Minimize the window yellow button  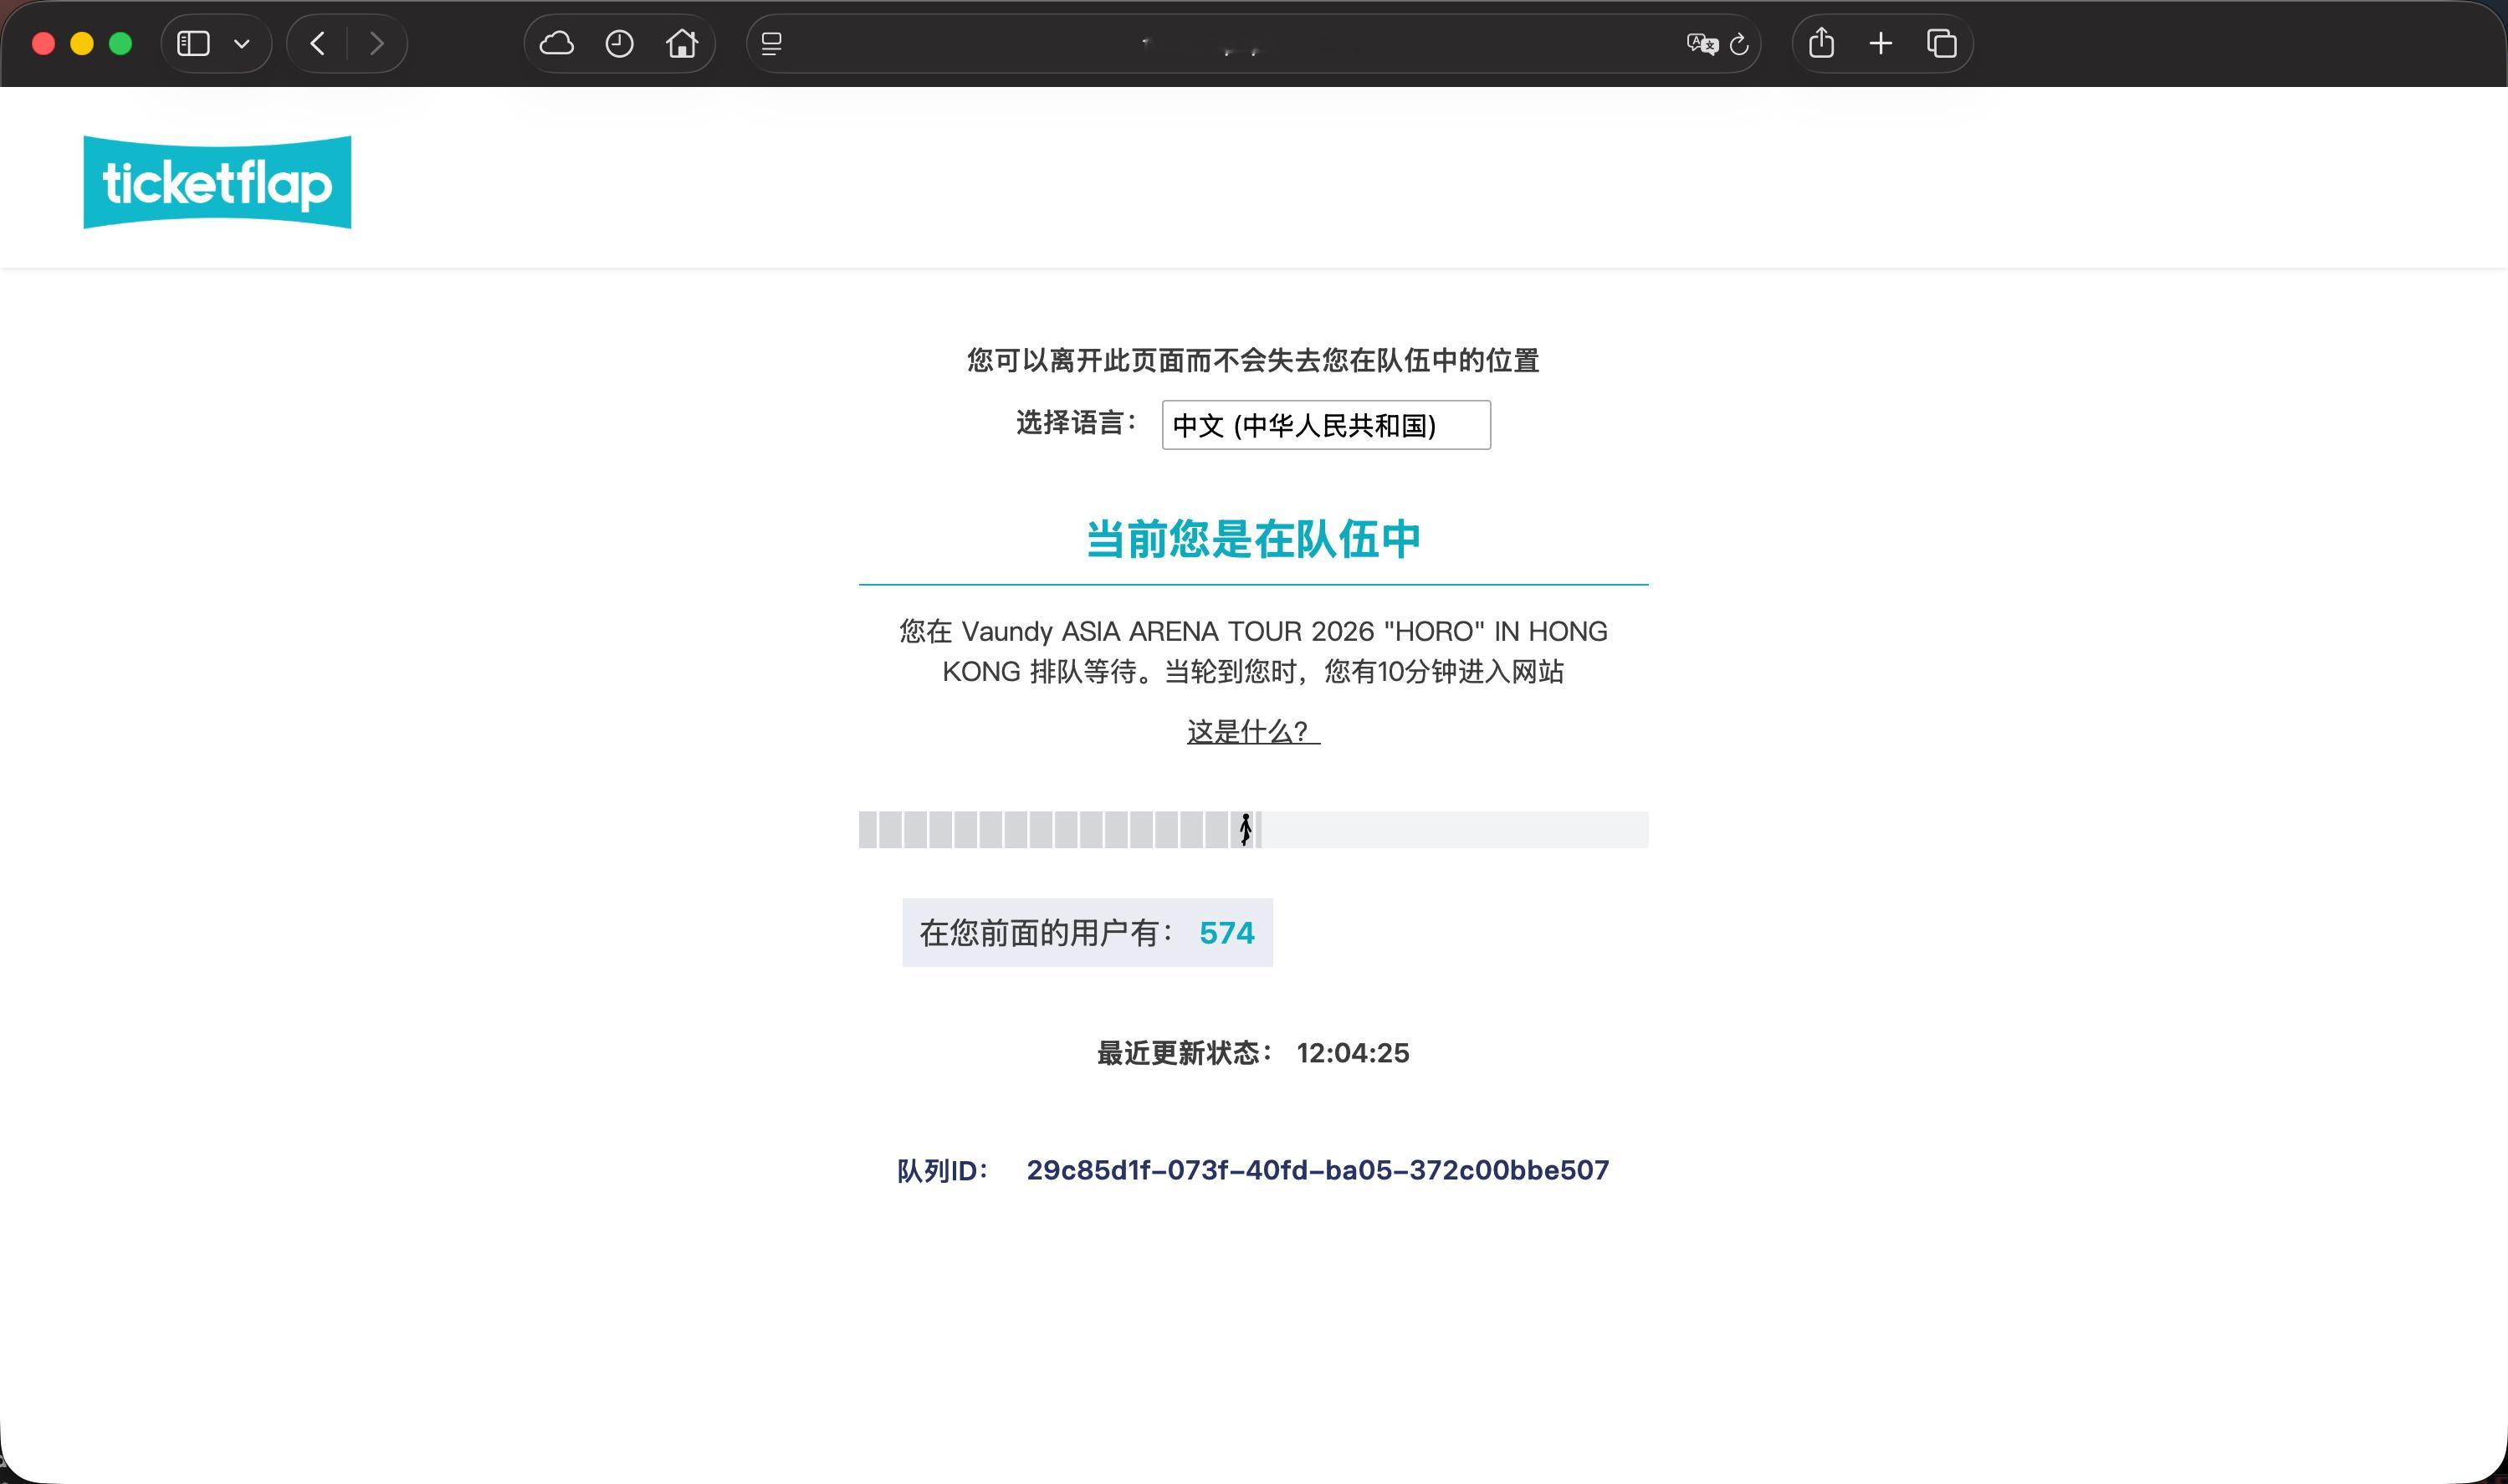(x=82, y=44)
